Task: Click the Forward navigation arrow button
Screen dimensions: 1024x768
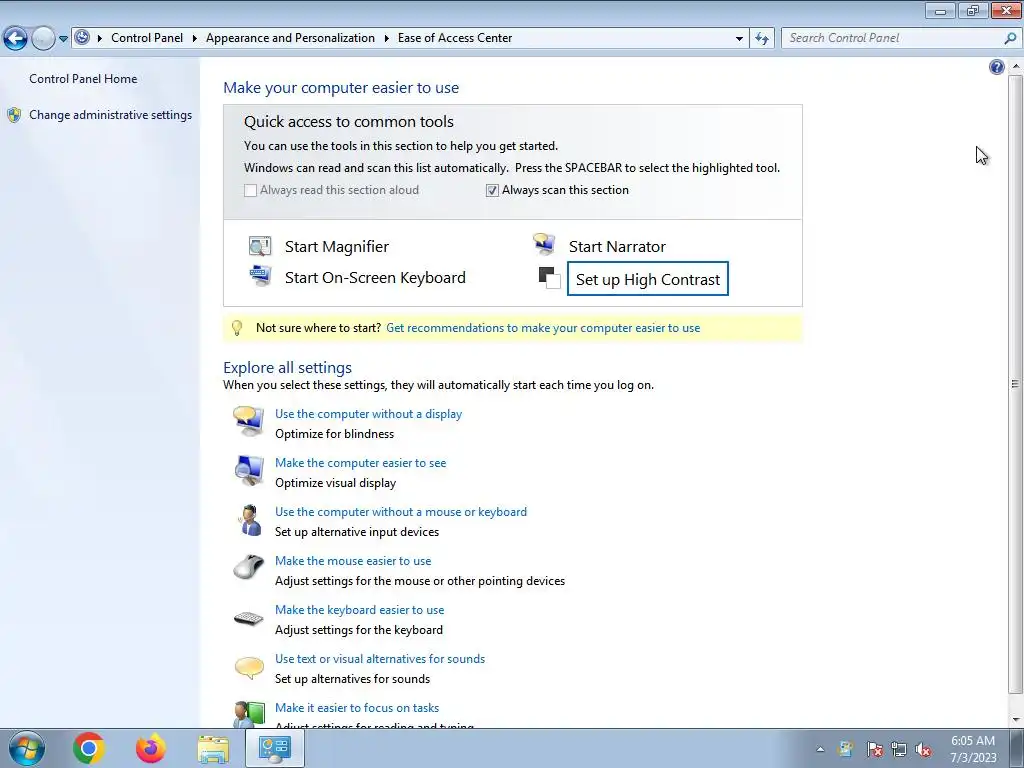Action: coord(43,39)
